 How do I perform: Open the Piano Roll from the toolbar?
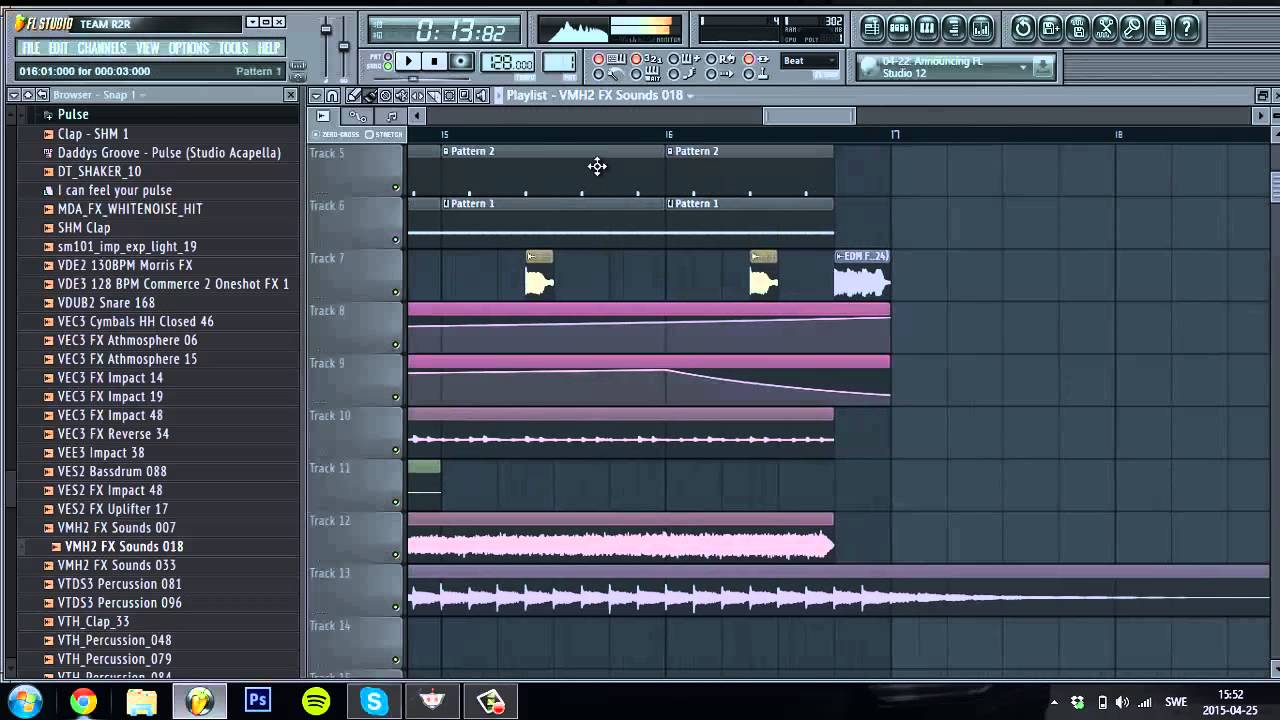(926, 28)
